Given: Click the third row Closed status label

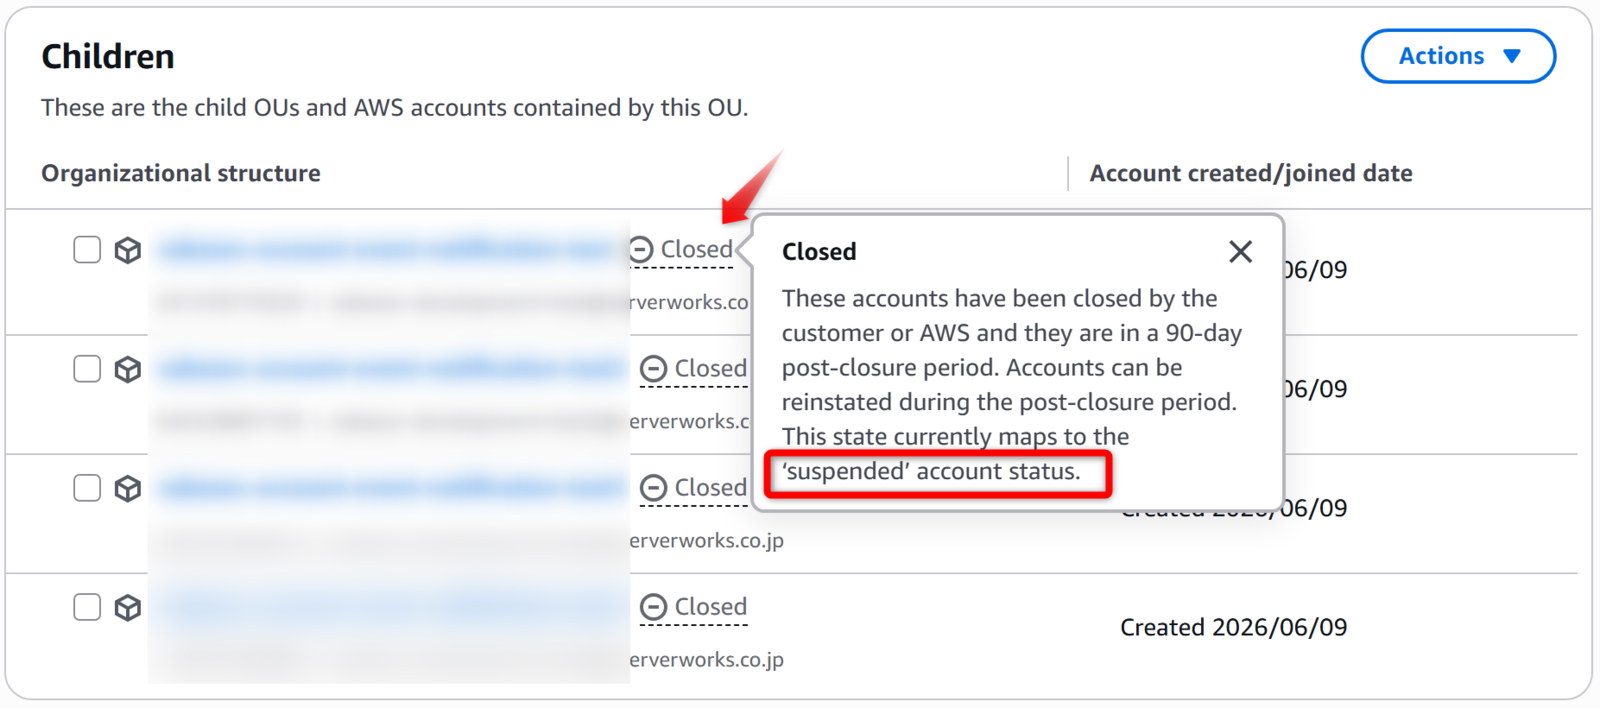Looking at the screenshot, I should click(x=710, y=487).
